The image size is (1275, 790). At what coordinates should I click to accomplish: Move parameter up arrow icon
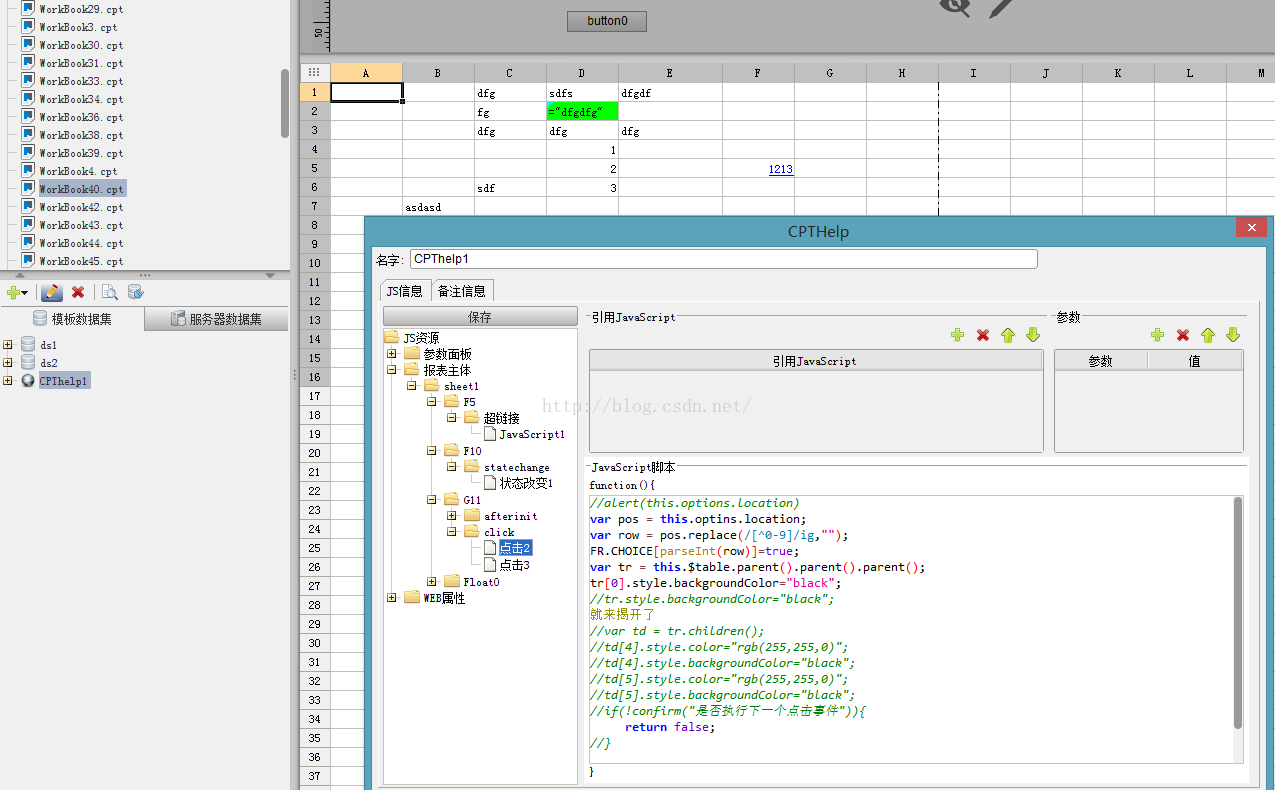click(1208, 335)
